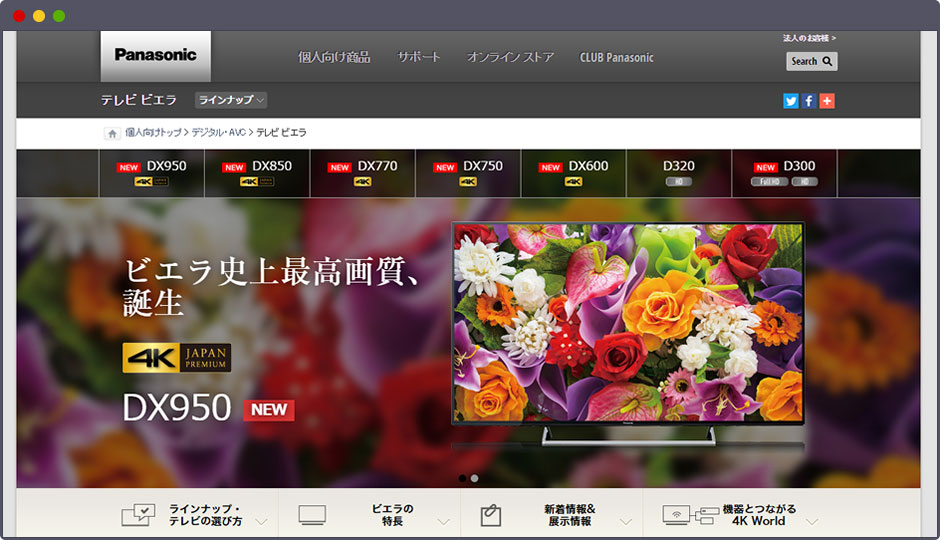Image resolution: width=940 pixels, height=540 pixels.
Task: Click the Panasonic logo
Action: 155,55
